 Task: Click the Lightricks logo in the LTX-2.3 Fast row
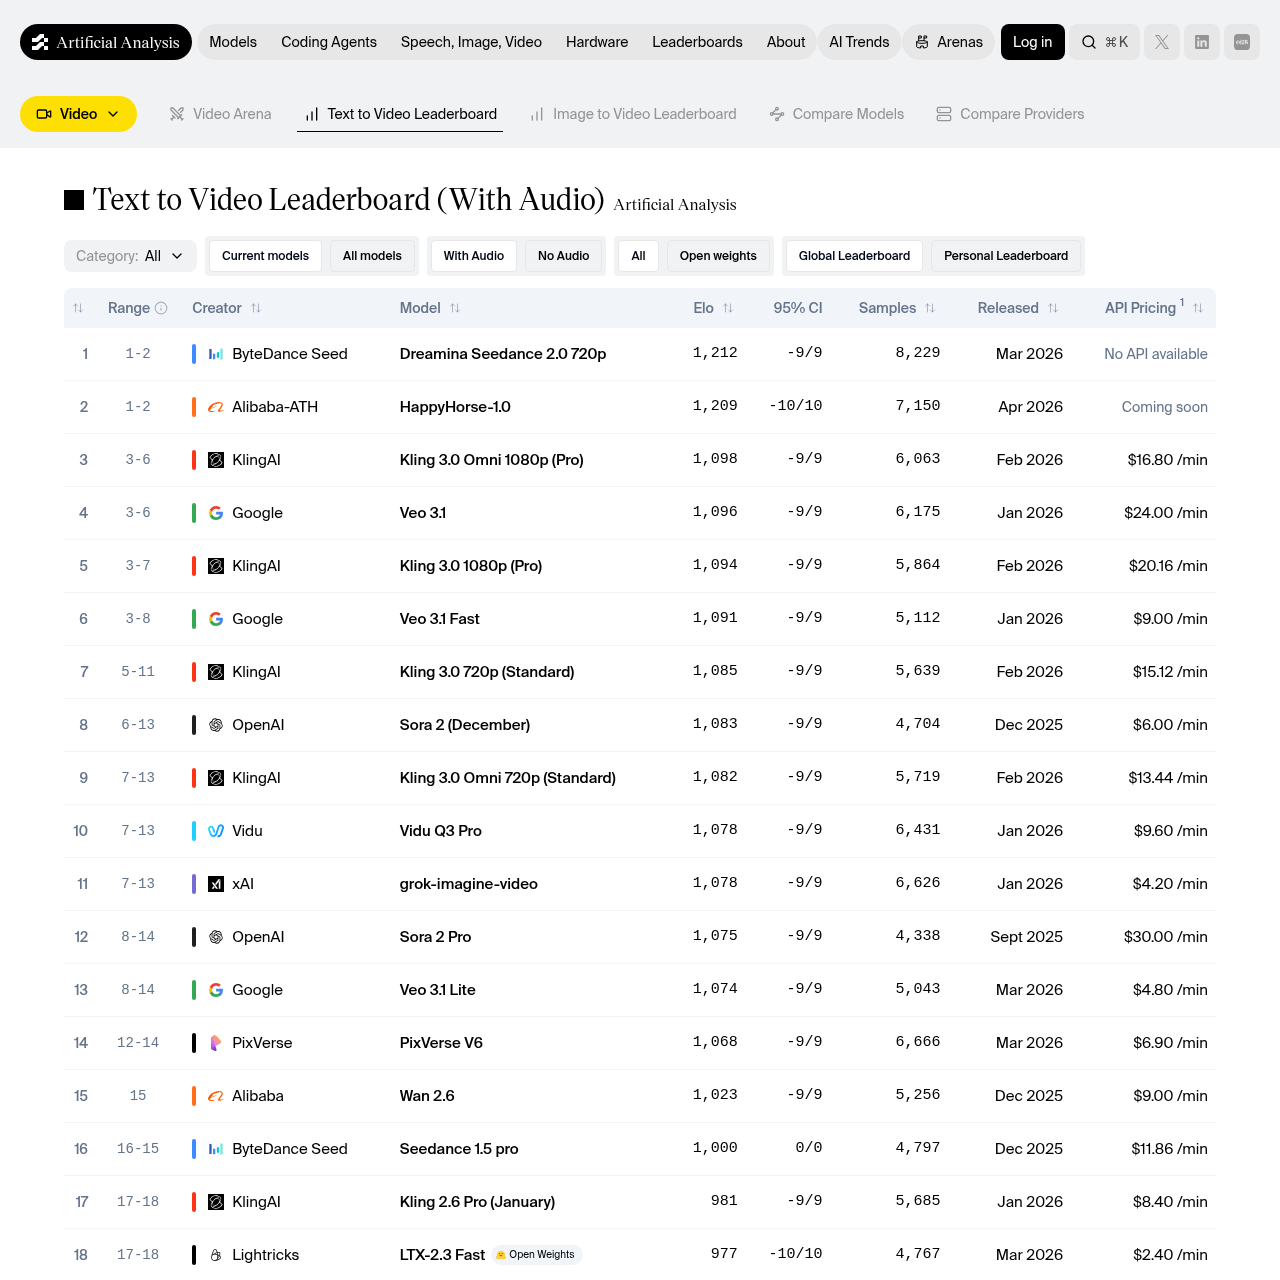tap(216, 1255)
